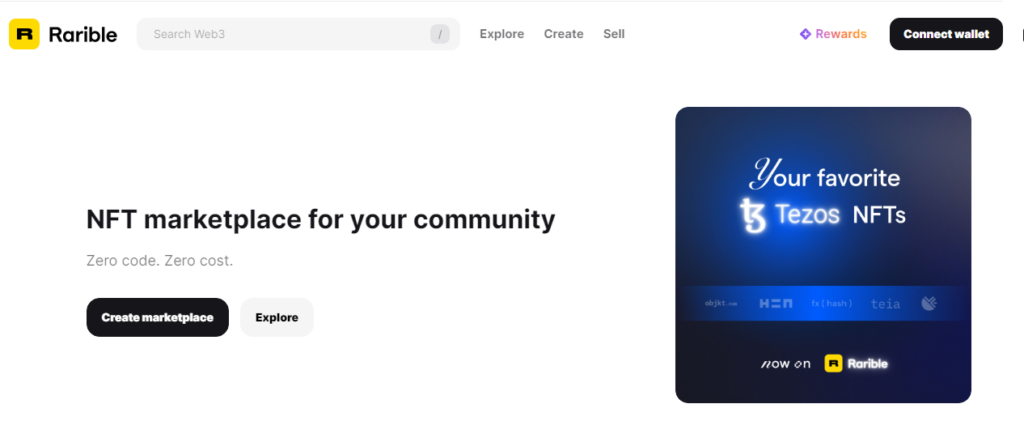Click the "NFT marketplace for your community" headline

coord(321,219)
